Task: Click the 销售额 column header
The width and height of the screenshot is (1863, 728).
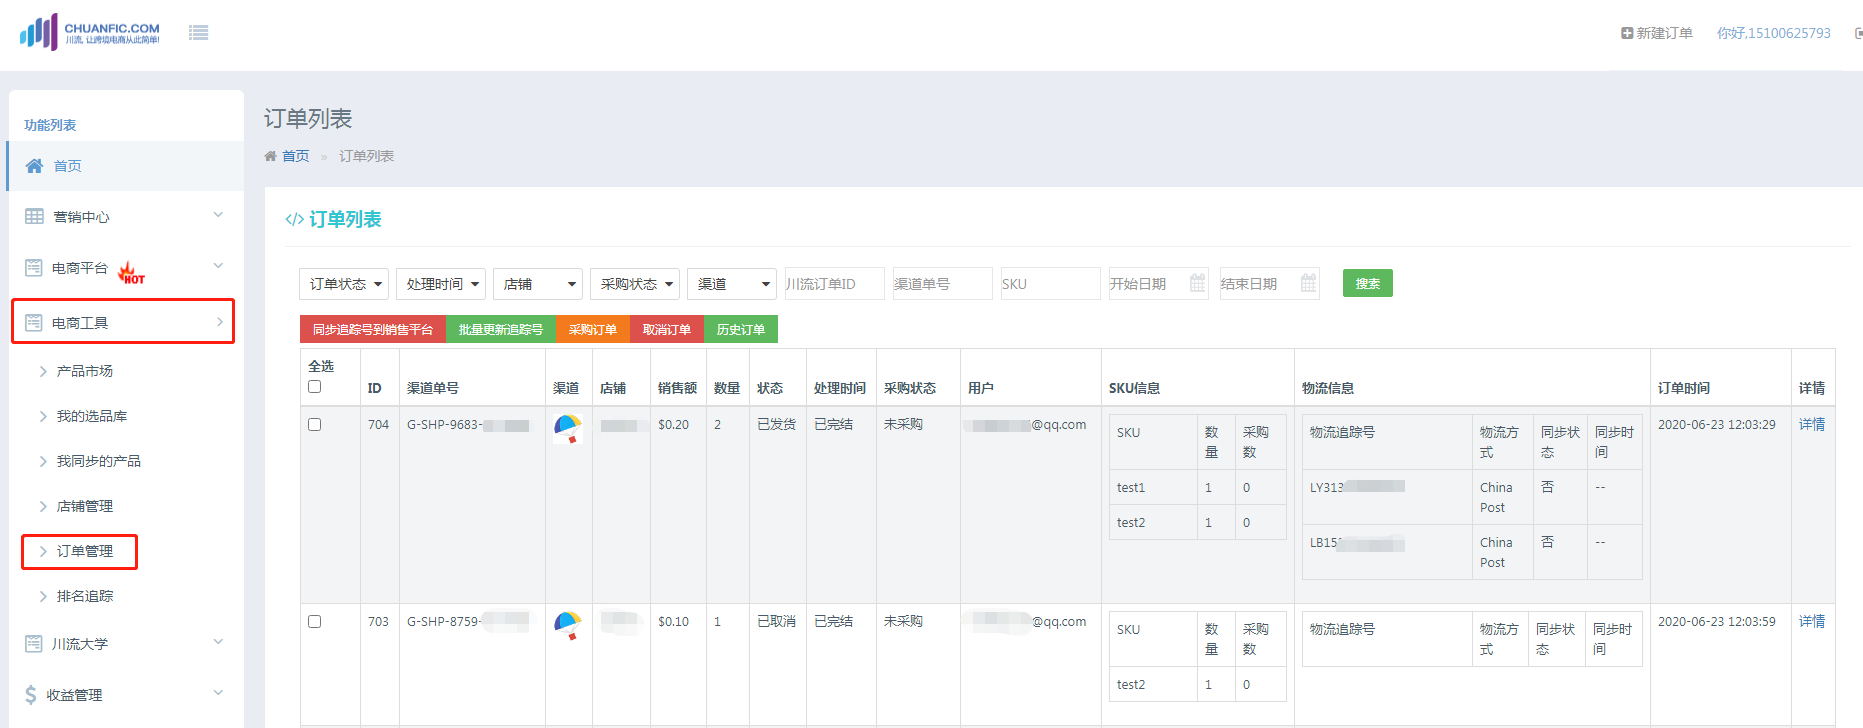Action: point(677,388)
